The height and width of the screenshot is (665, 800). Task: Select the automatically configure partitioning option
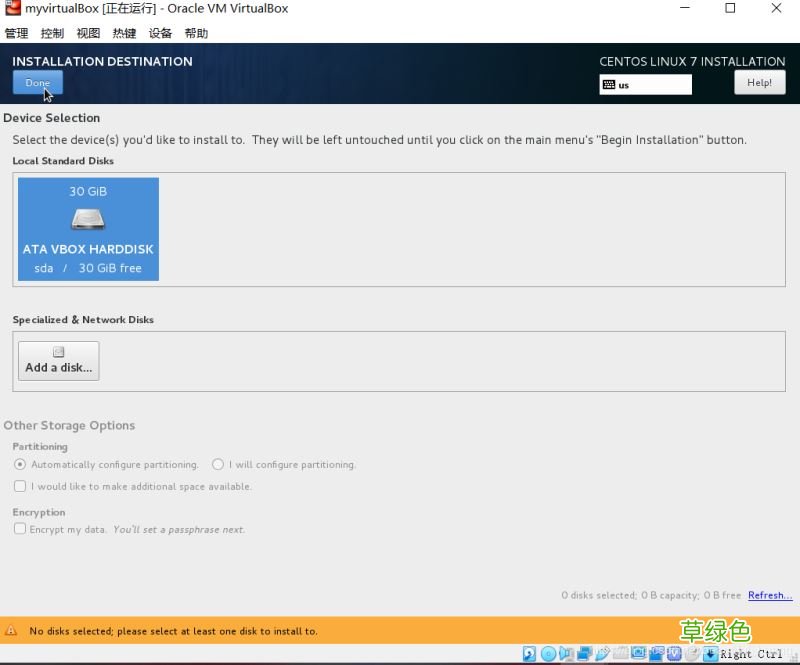coord(18,464)
